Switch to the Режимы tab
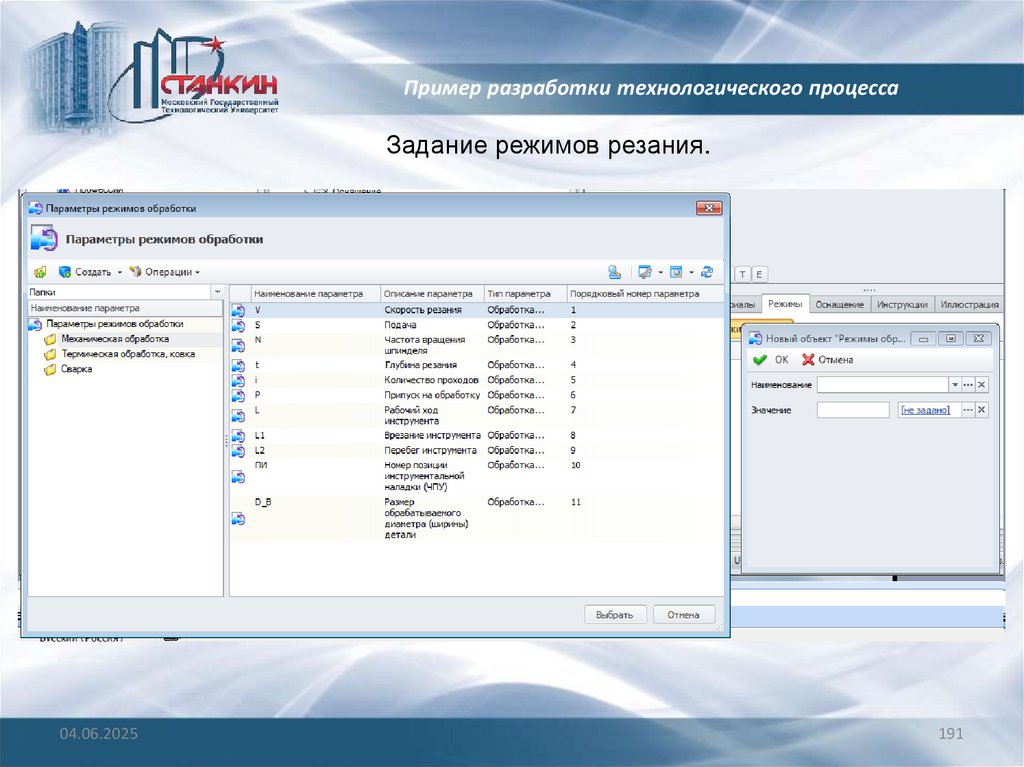The height and width of the screenshot is (767, 1024). (x=785, y=304)
